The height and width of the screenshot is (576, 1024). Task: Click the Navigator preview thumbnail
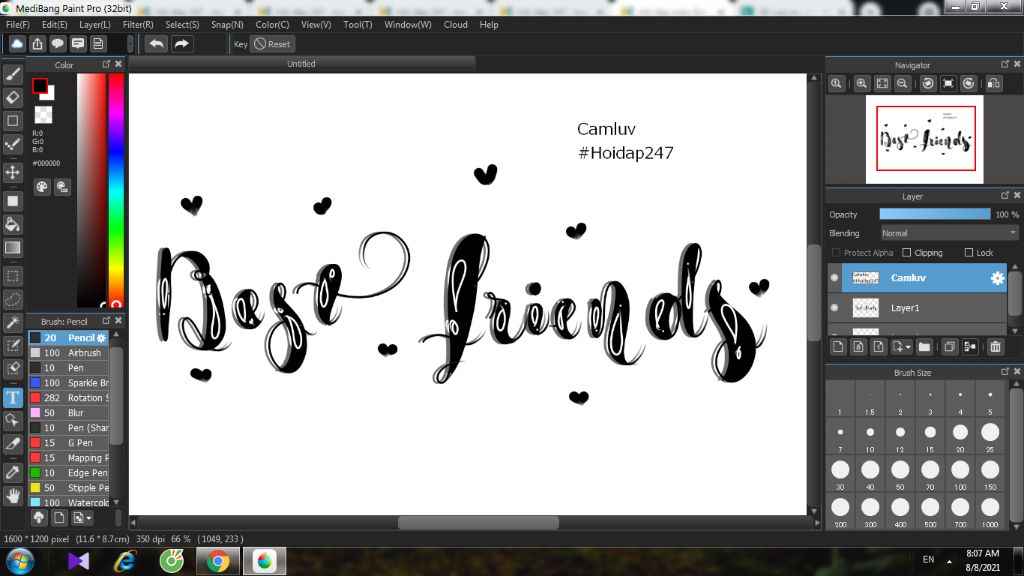pyautogui.click(x=925, y=139)
